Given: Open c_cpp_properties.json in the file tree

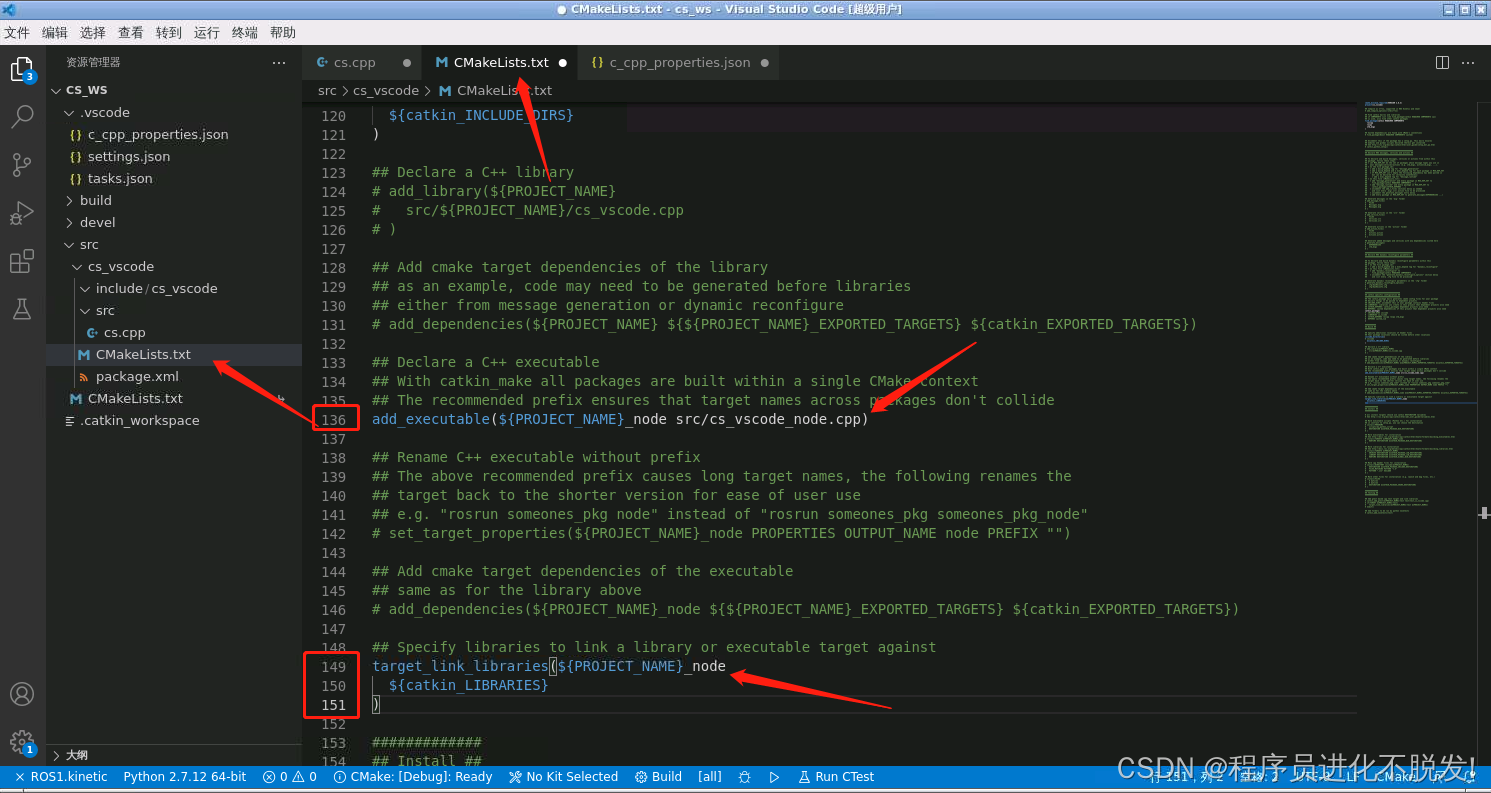Looking at the screenshot, I should point(174,134).
